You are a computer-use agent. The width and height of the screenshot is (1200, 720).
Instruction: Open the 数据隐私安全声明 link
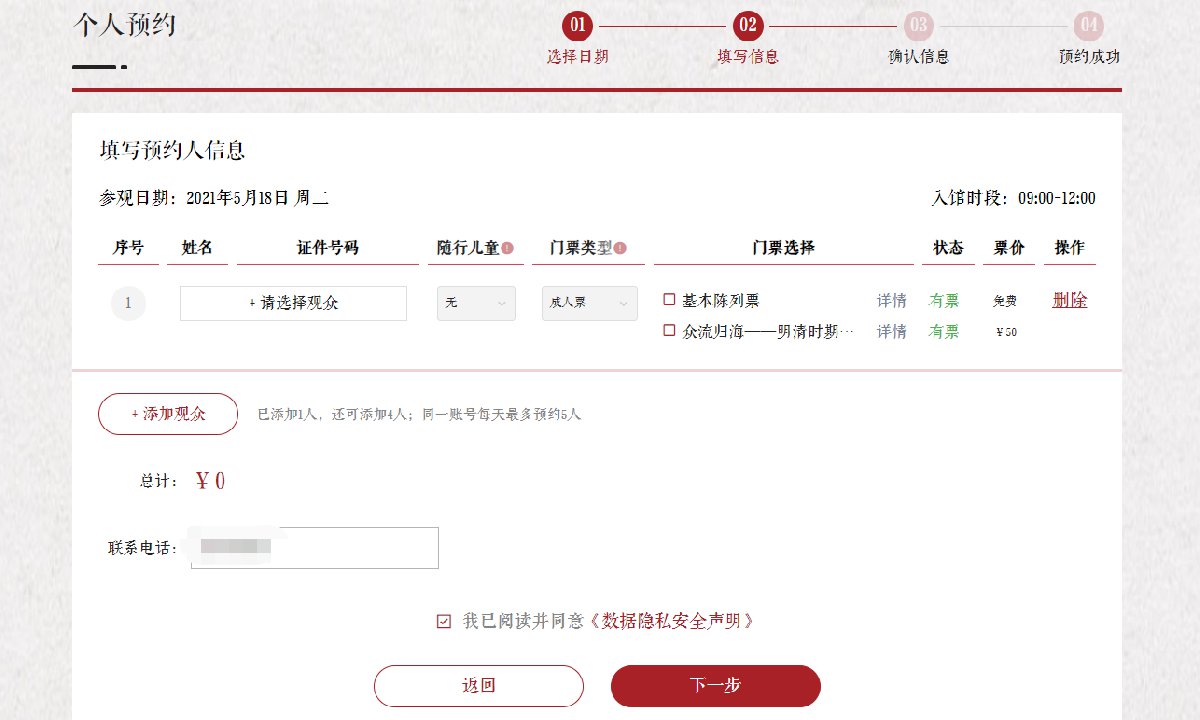pos(671,621)
